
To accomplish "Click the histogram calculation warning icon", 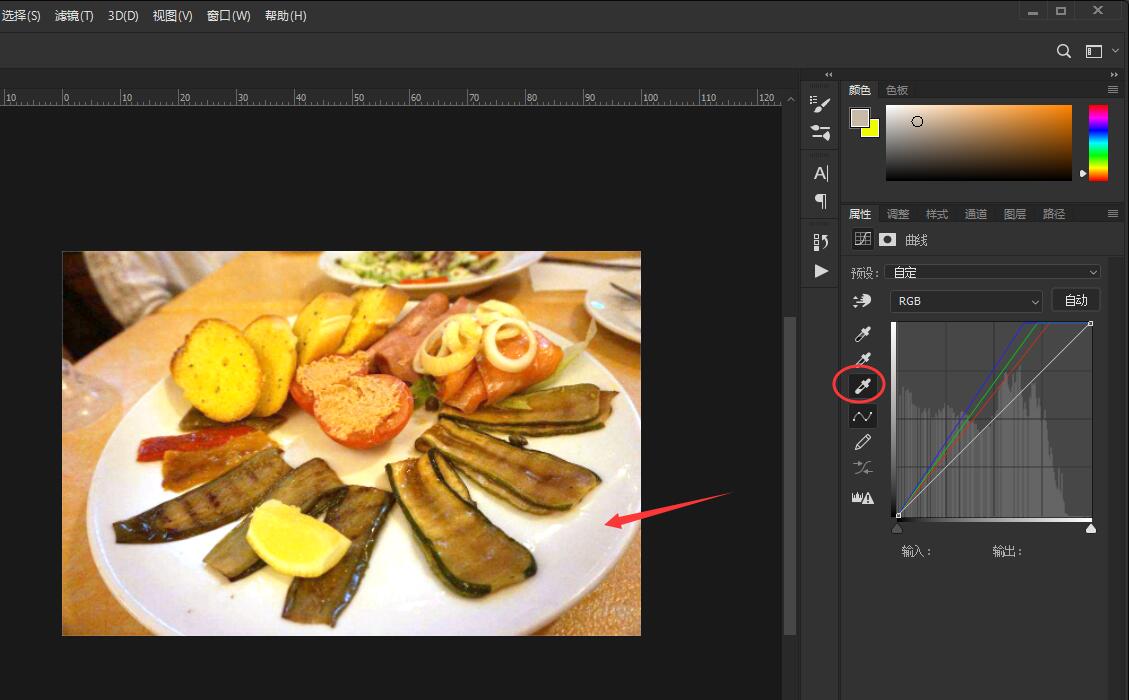I will (x=862, y=497).
